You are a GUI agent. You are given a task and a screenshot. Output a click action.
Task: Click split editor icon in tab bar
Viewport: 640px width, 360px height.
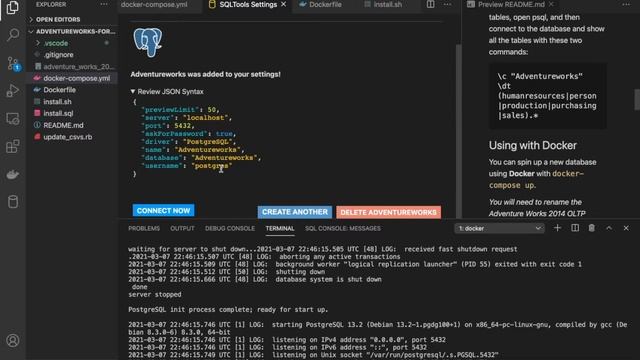[x=431, y=4]
